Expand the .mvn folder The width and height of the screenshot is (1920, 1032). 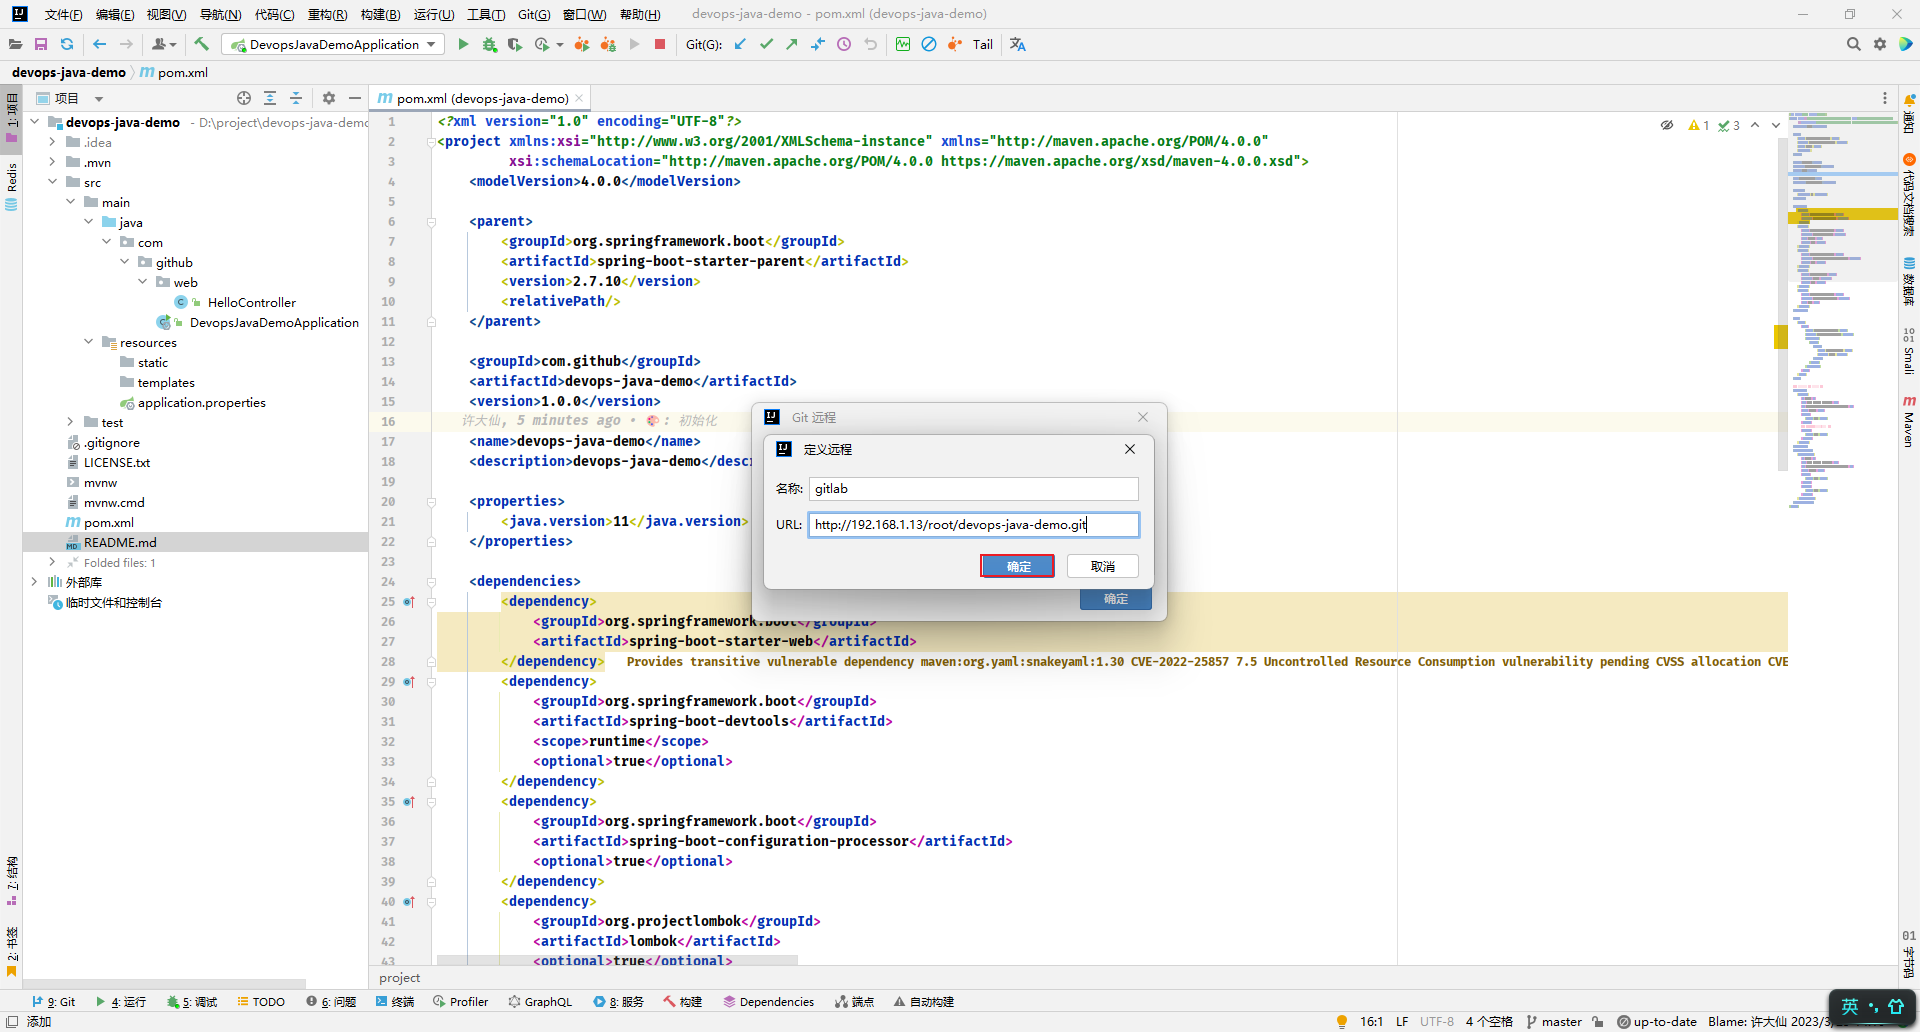52,162
